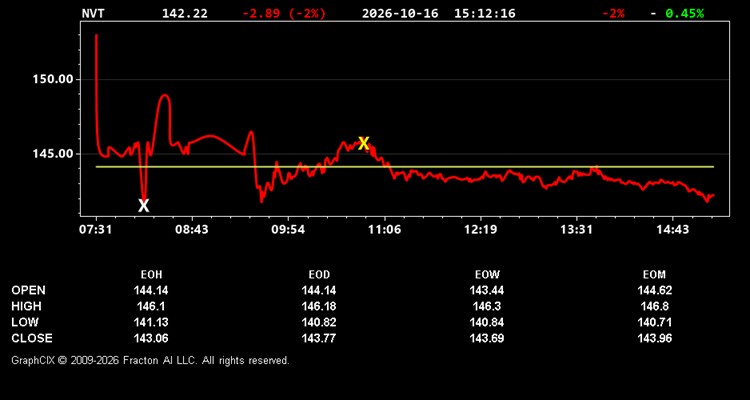Click the 13:31 time axis label
Image resolution: width=750 pixels, height=400 pixels.
pyautogui.click(x=576, y=230)
